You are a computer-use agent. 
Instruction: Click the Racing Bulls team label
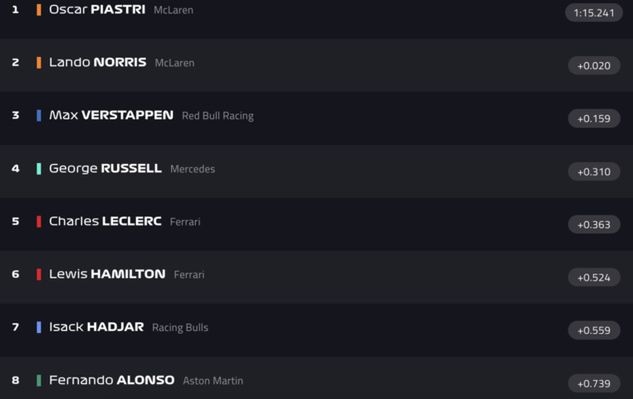coord(180,328)
